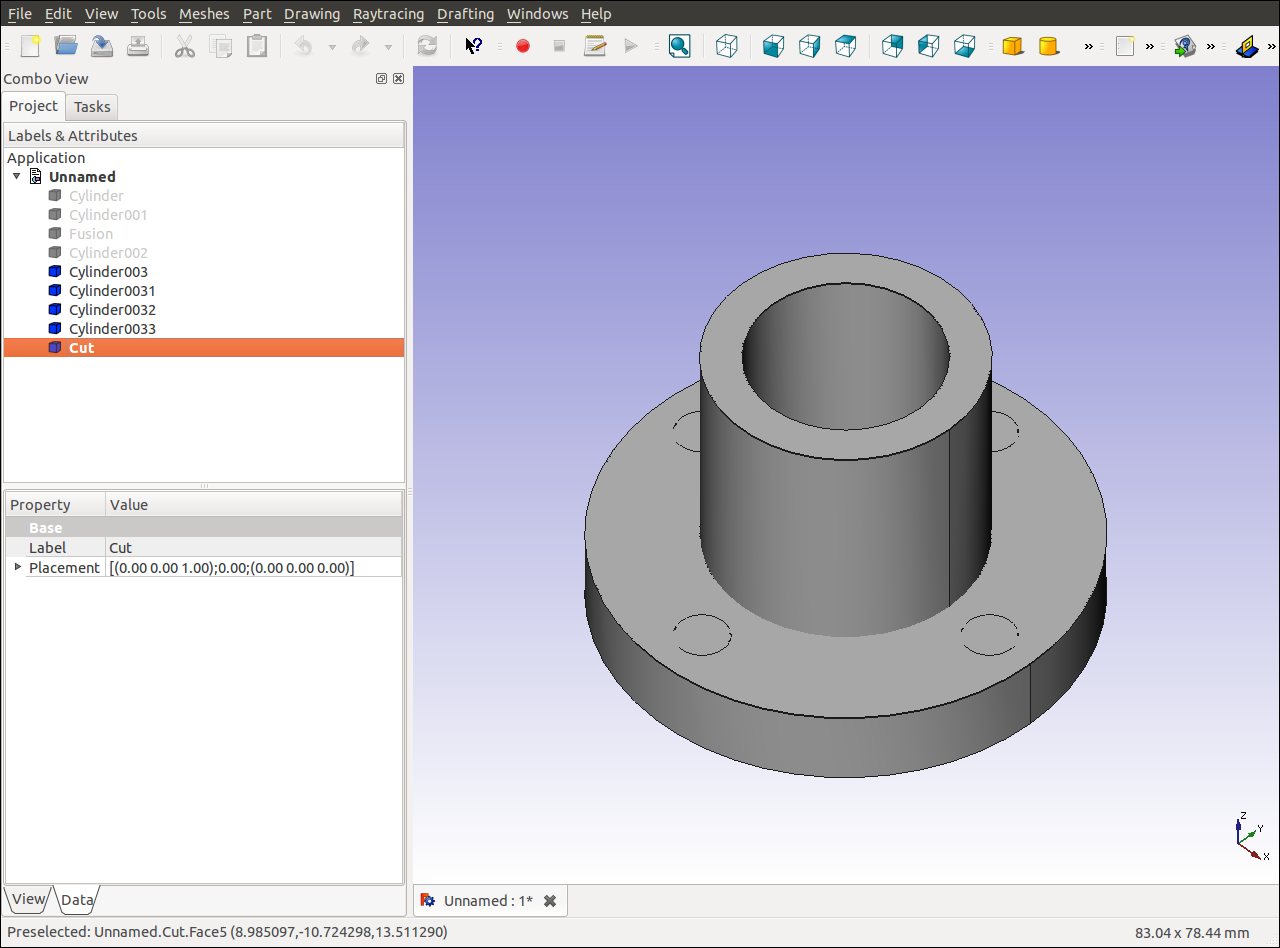This screenshot has width=1280, height=948.
Task: Click the Execute macro play icon
Action: click(631, 46)
